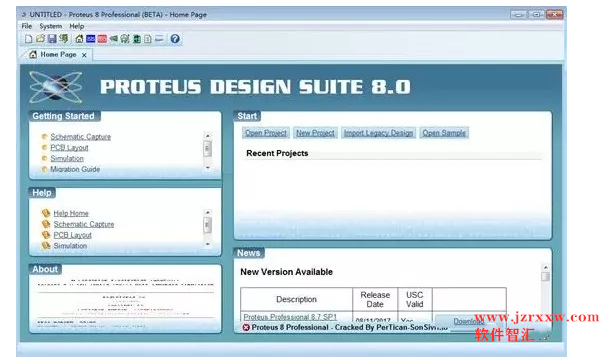Open the File menu
Viewport: 603px width, 362px height.
[27, 26]
